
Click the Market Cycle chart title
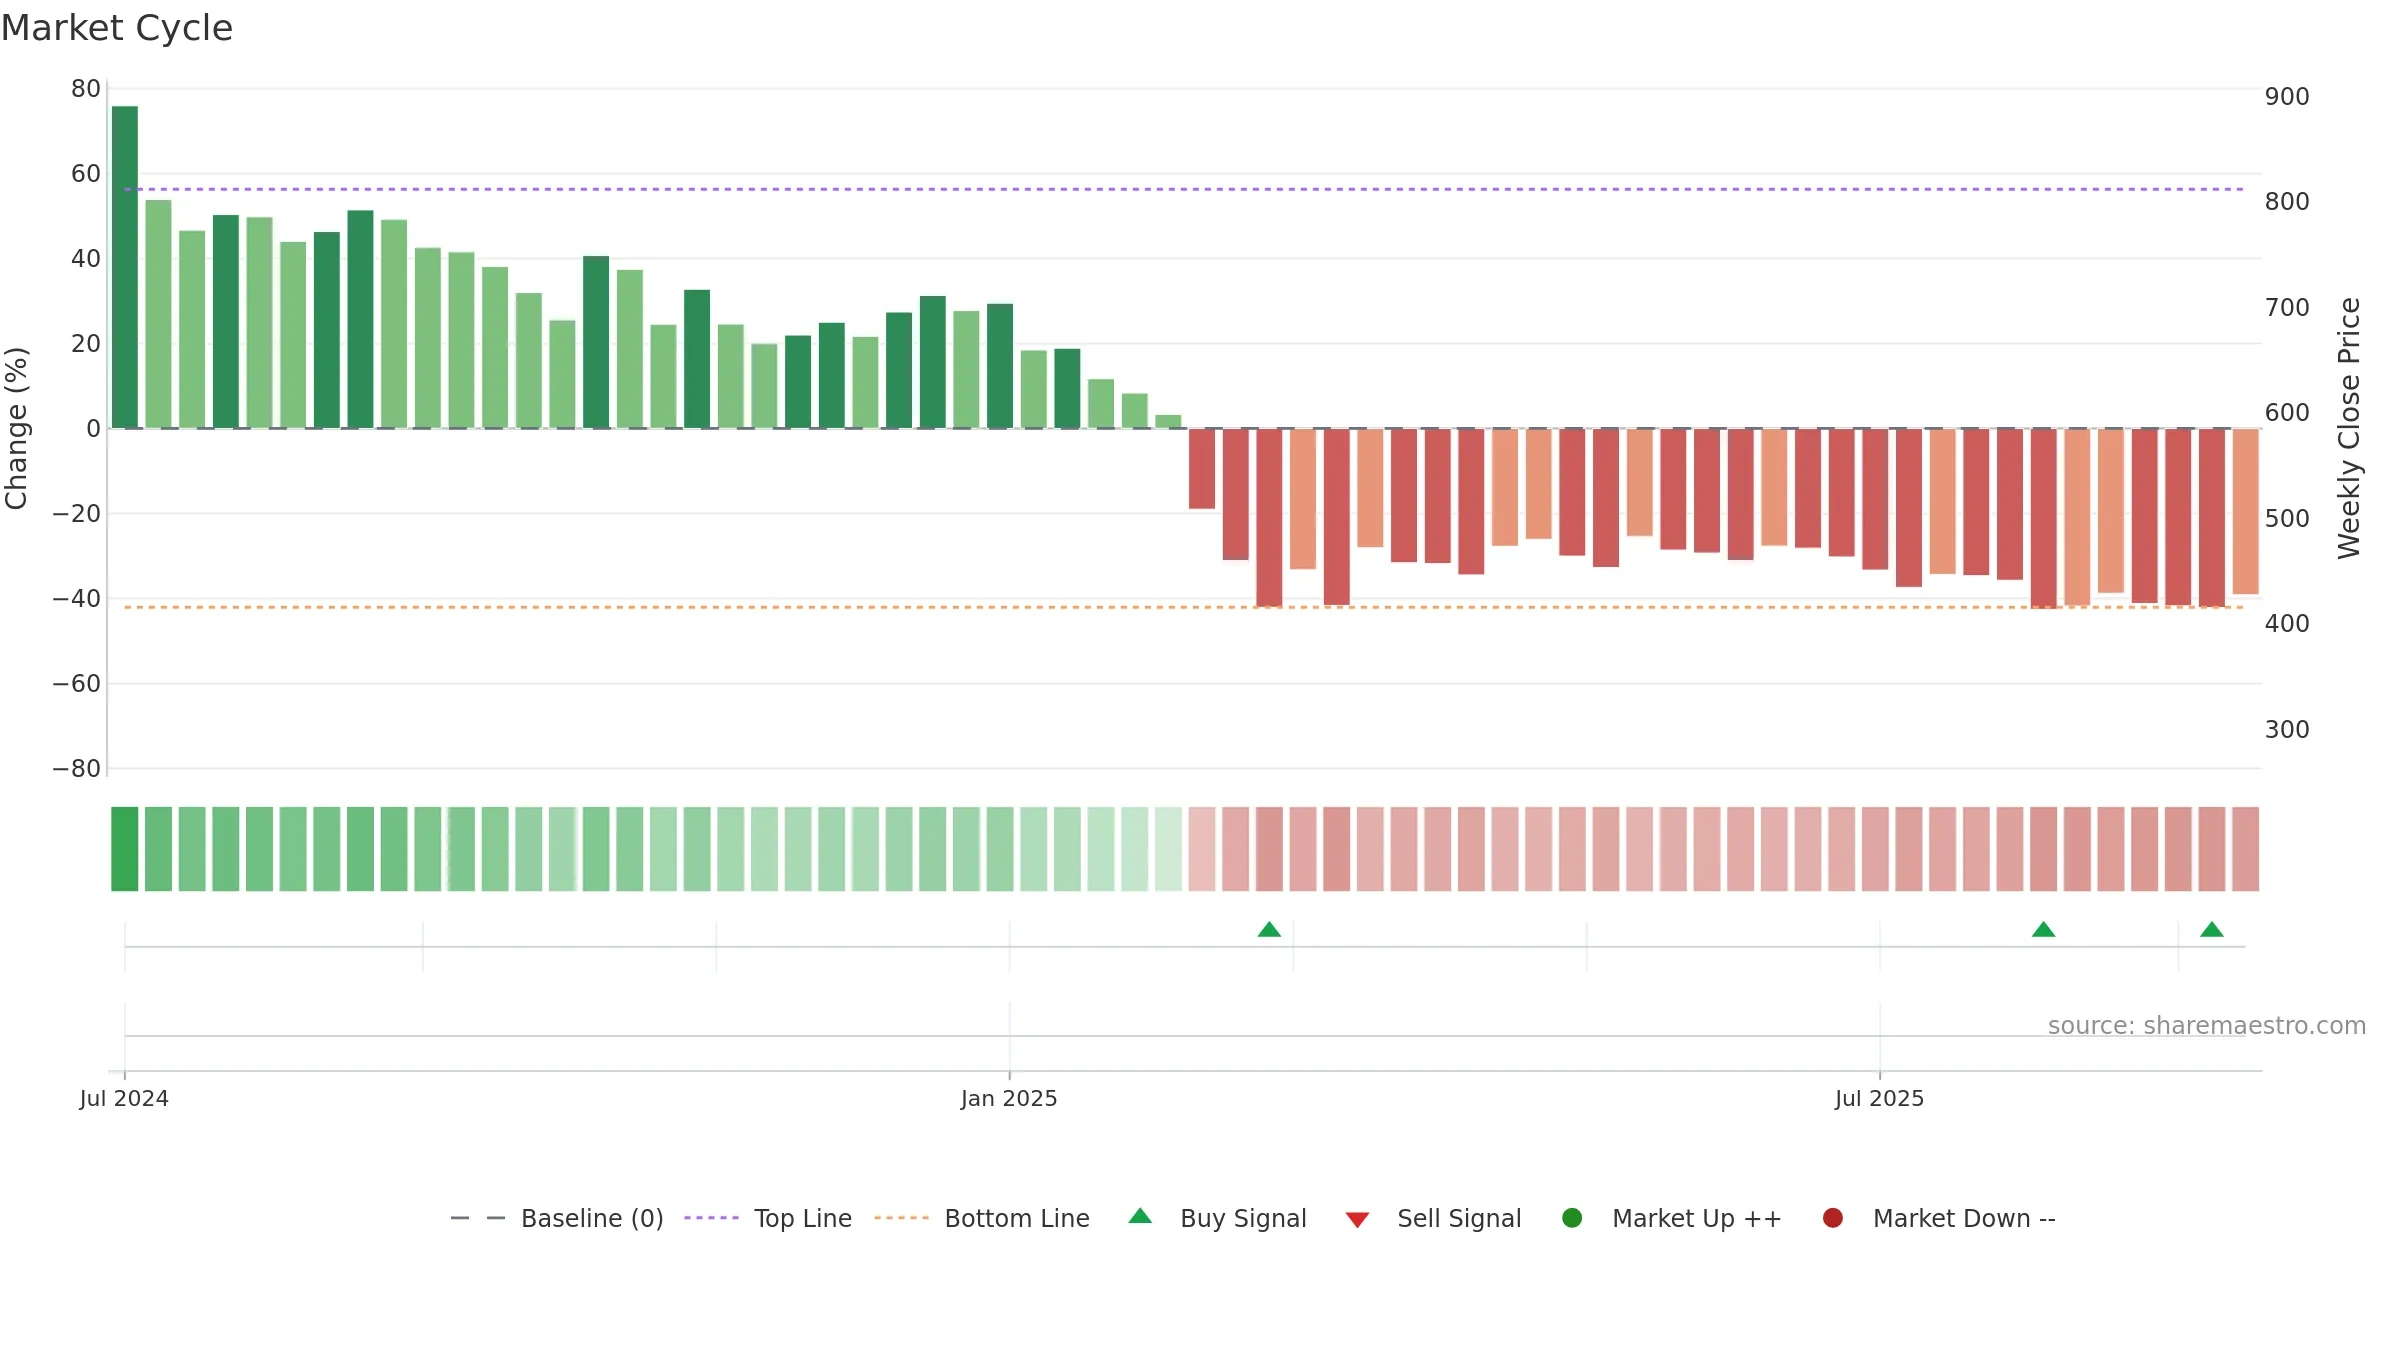(117, 28)
